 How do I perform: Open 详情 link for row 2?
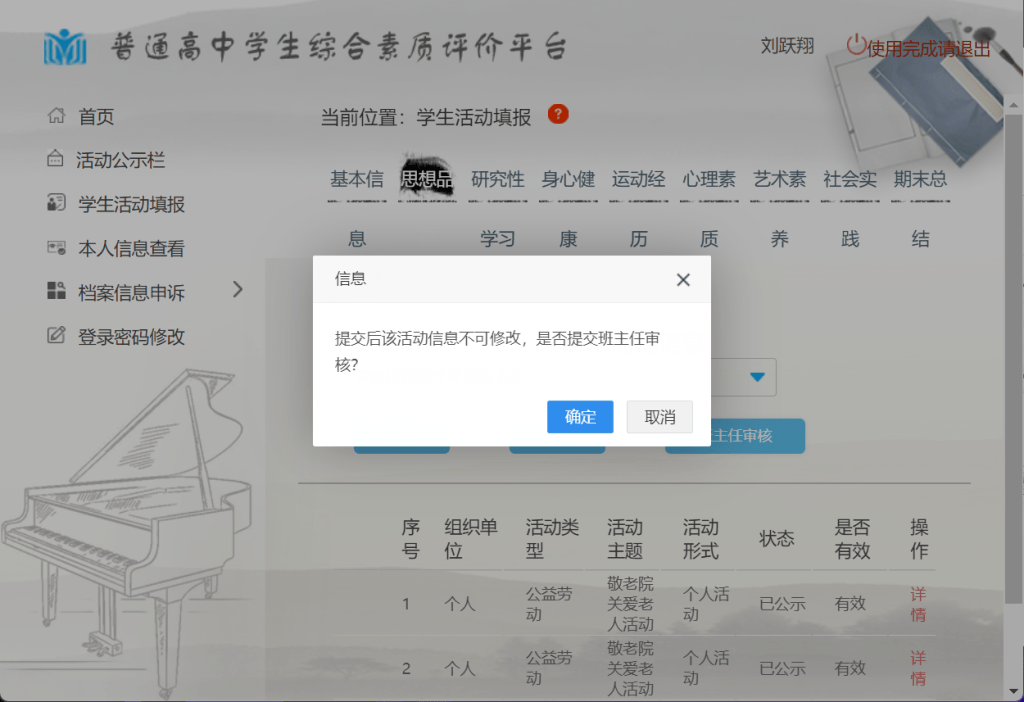tap(918, 668)
